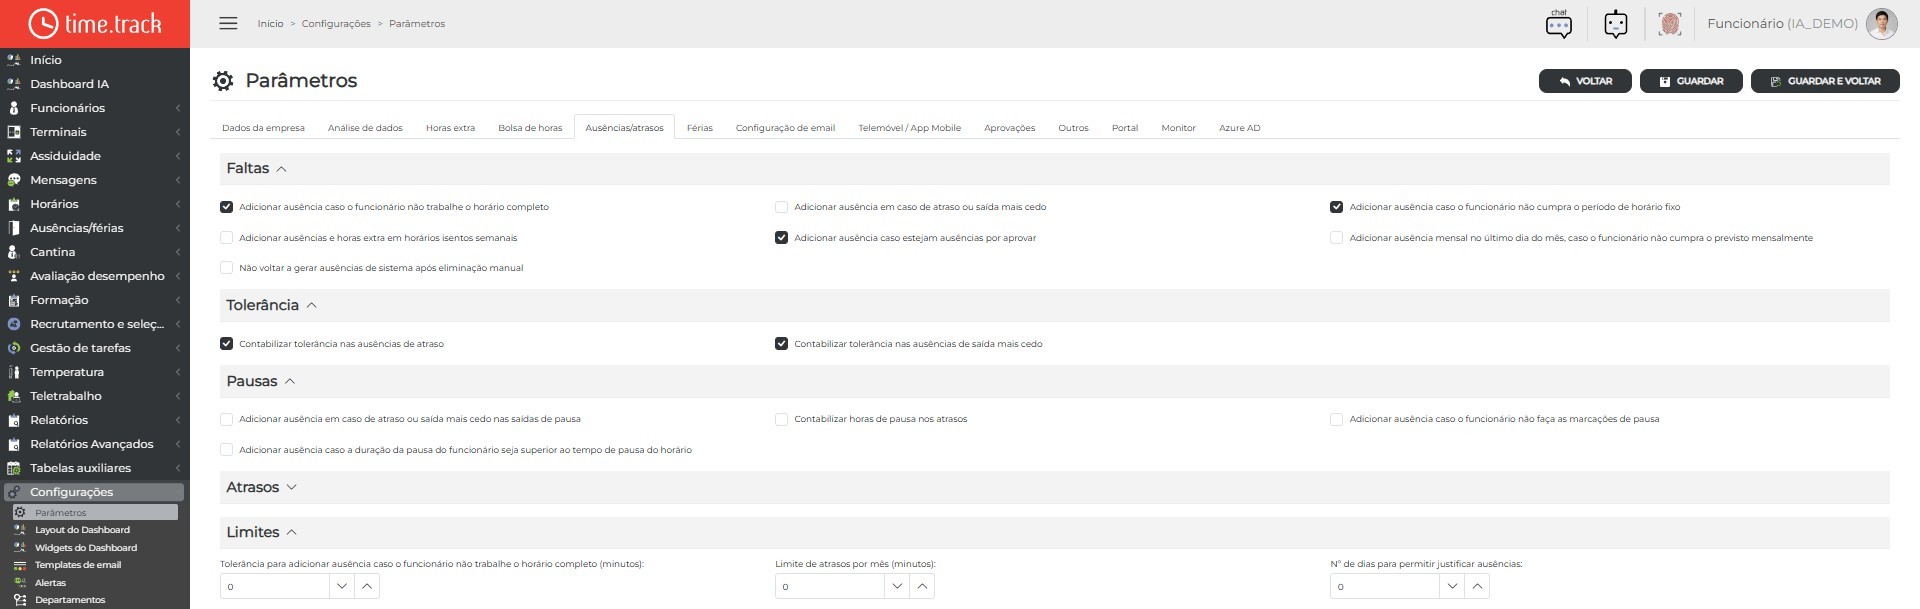Uncheck tolerance in late-arrival absences

click(227, 344)
